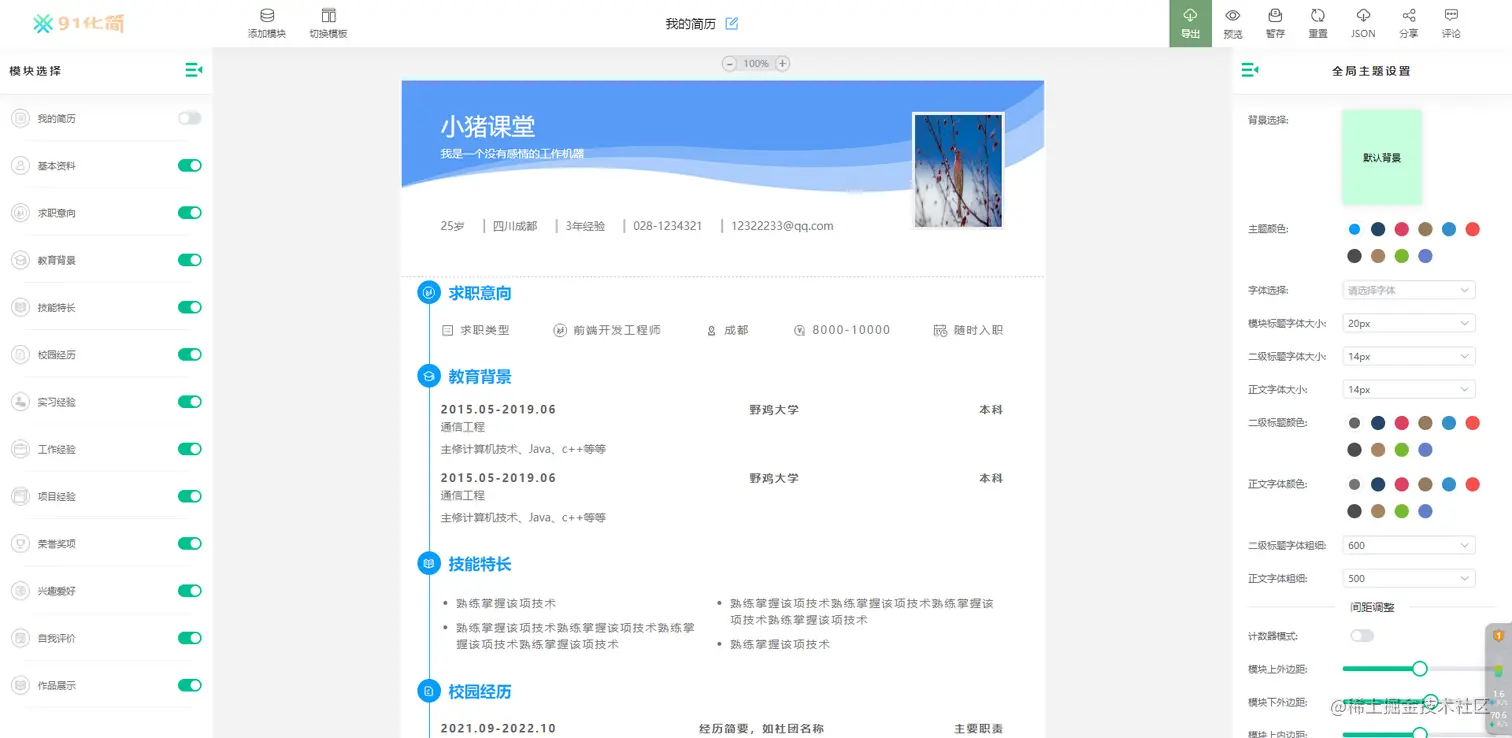Click the email 12322233@qq.com on the resume

(x=782, y=226)
